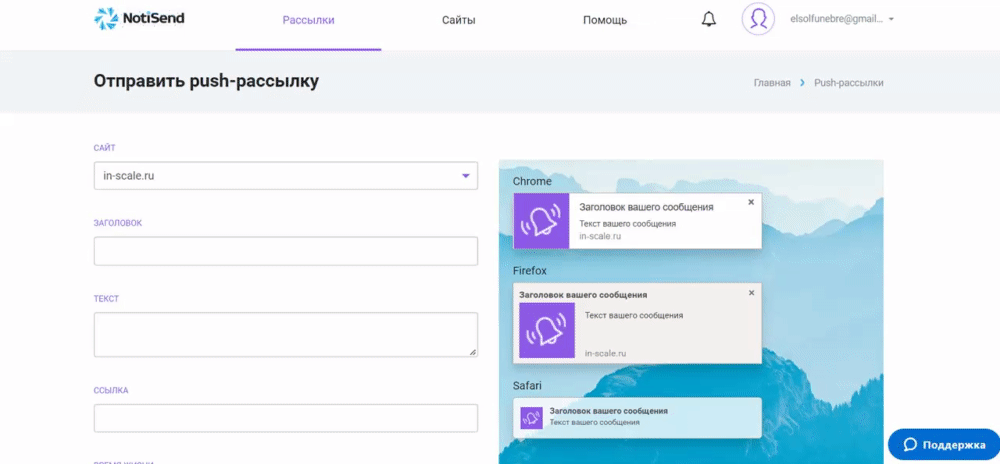Open the notifications bell icon

coord(709,19)
